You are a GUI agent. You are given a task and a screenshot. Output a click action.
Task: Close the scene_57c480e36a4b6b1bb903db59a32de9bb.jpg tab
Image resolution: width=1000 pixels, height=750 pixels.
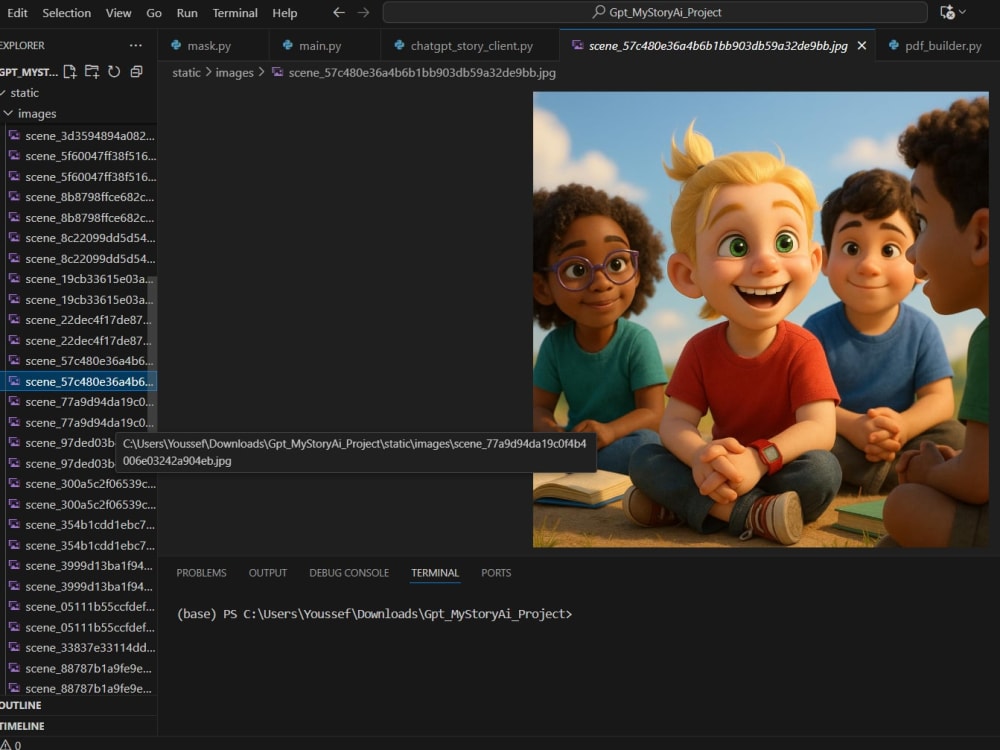[x=862, y=46]
